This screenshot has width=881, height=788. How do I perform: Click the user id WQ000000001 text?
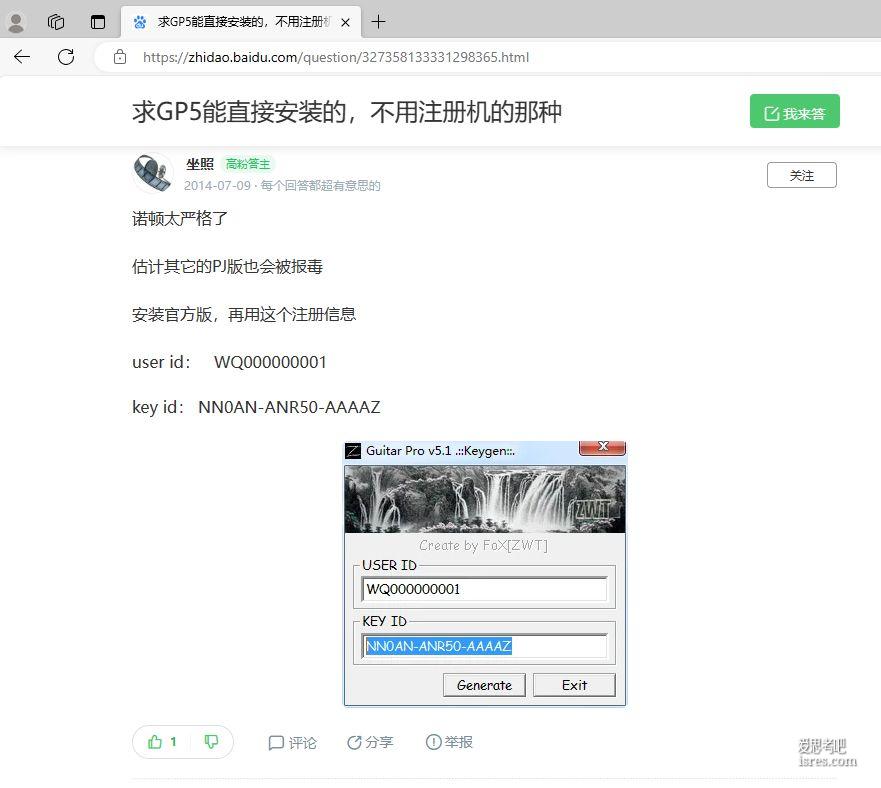(x=270, y=362)
